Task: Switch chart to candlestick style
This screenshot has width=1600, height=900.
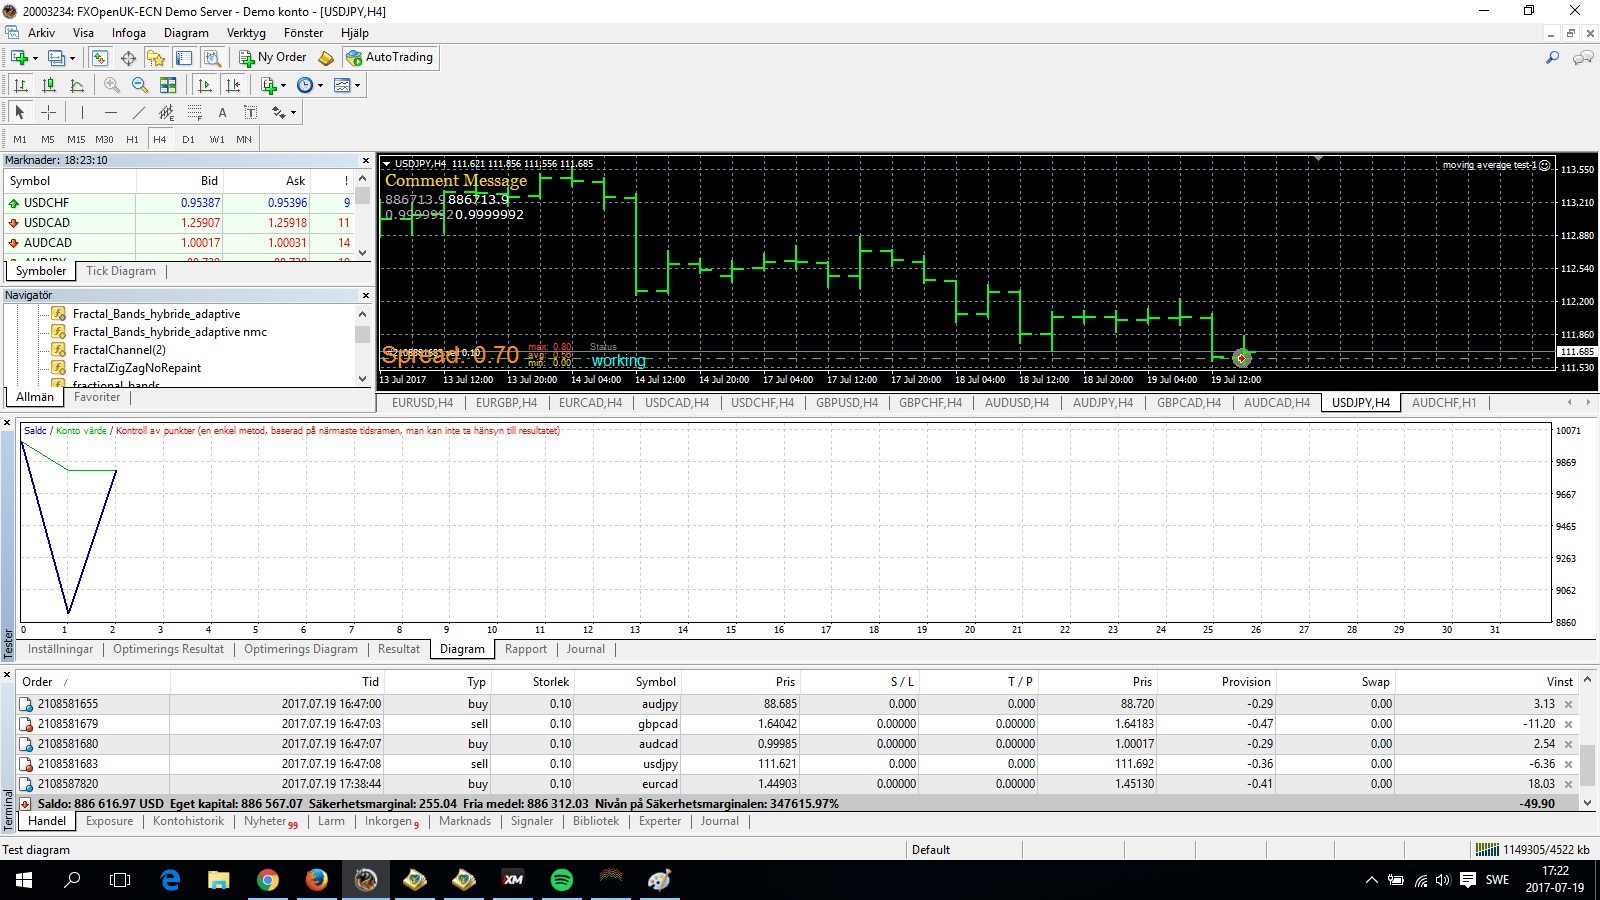Action: (x=49, y=85)
